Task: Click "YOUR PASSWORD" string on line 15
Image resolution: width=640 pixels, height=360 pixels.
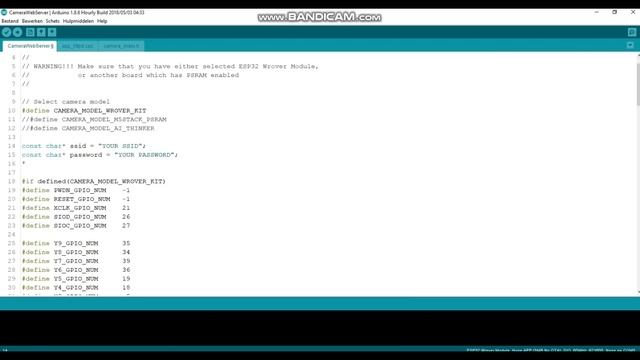Action: (144, 155)
